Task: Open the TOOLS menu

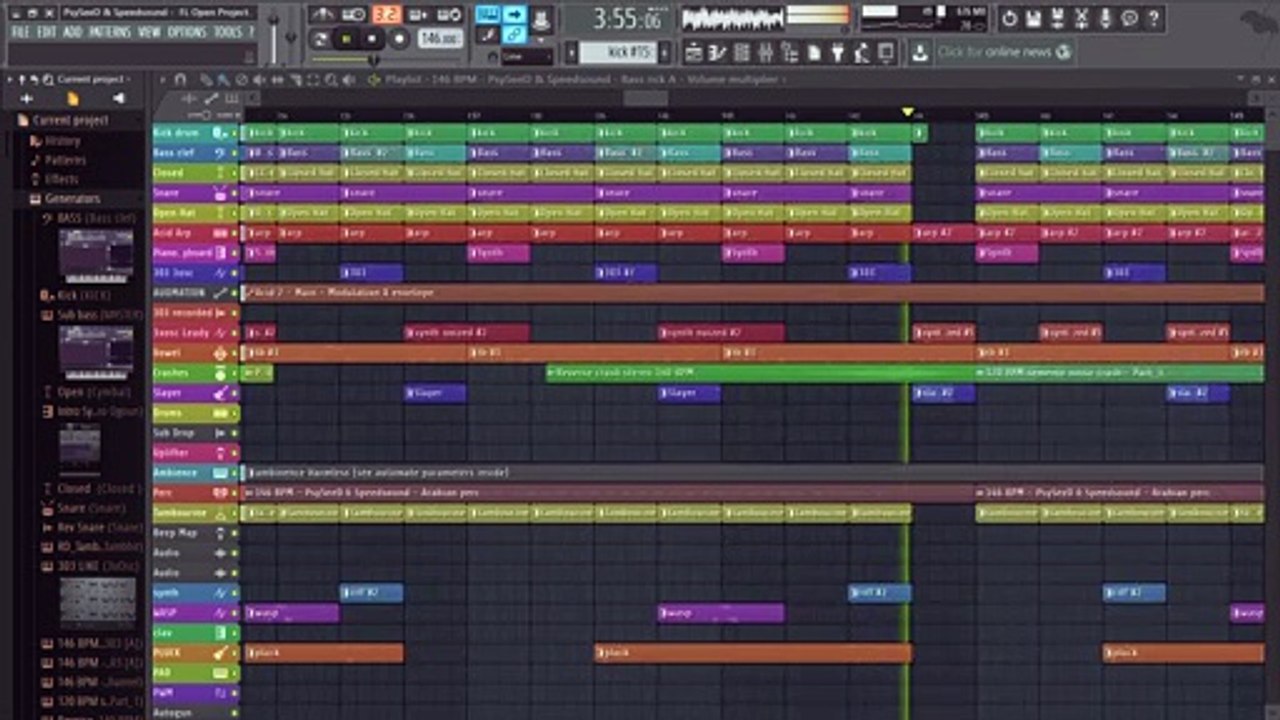Action: click(228, 32)
